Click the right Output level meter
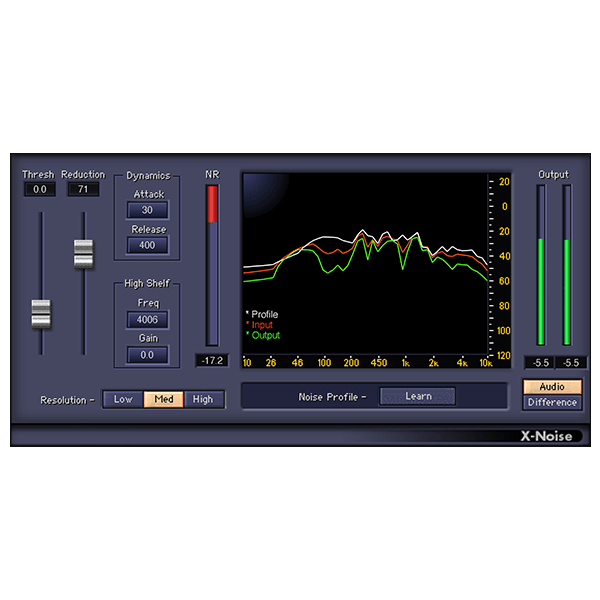The height and width of the screenshot is (600, 600). pos(567,265)
